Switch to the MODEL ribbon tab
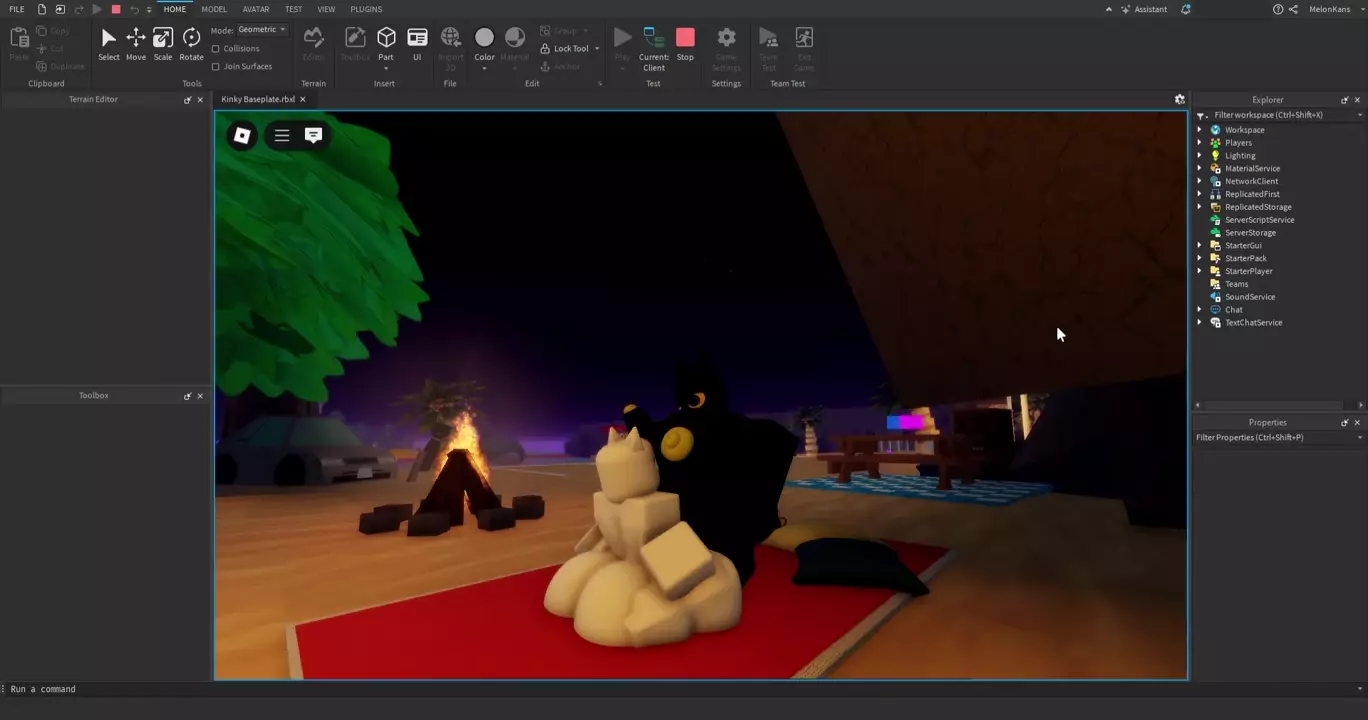Screen dimensions: 1368x720 point(214,9)
